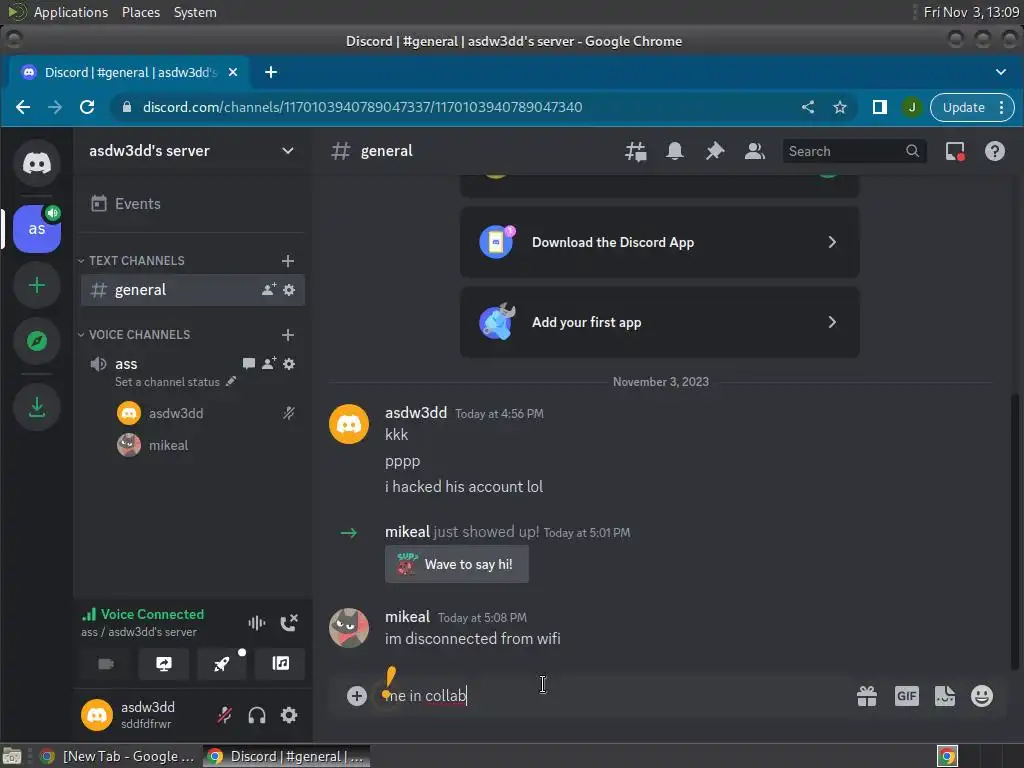1024x768 pixels.
Task: Open a new Chrome tab
Action: click(270, 72)
